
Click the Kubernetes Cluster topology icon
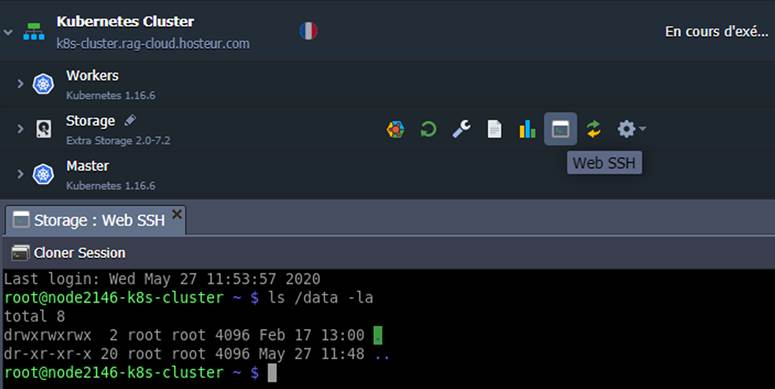pyautogui.click(x=34, y=31)
